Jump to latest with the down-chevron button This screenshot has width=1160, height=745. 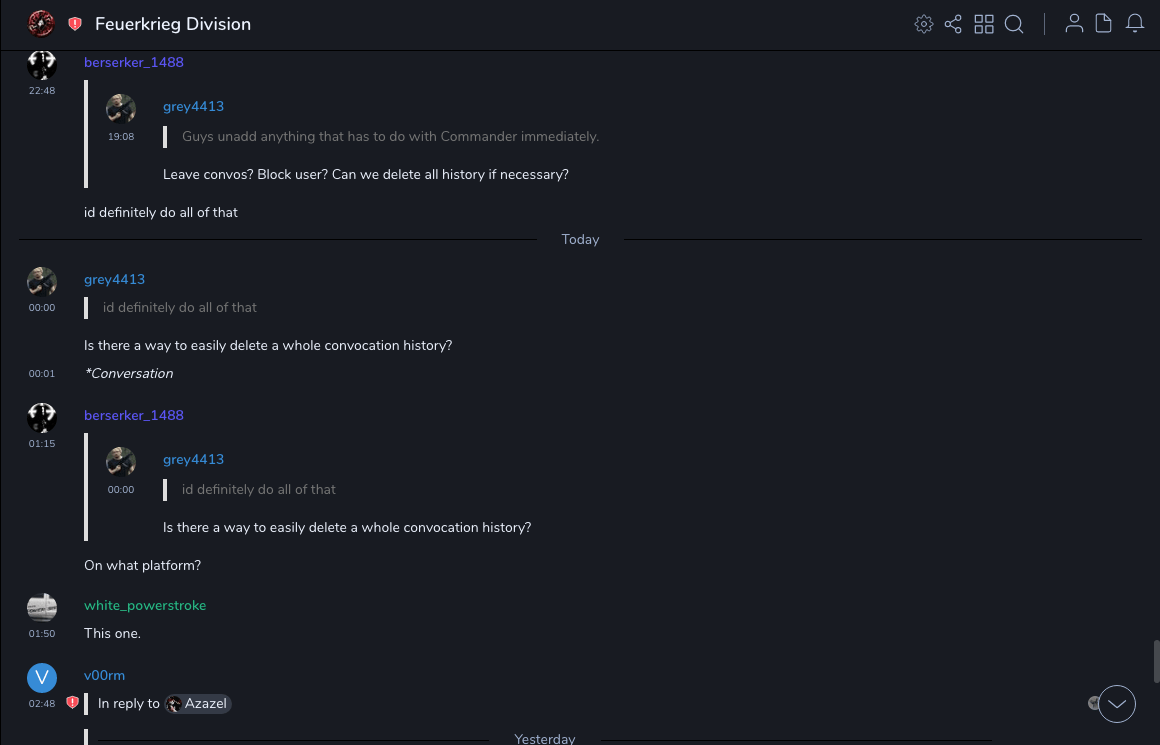(x=1117, y=704)
